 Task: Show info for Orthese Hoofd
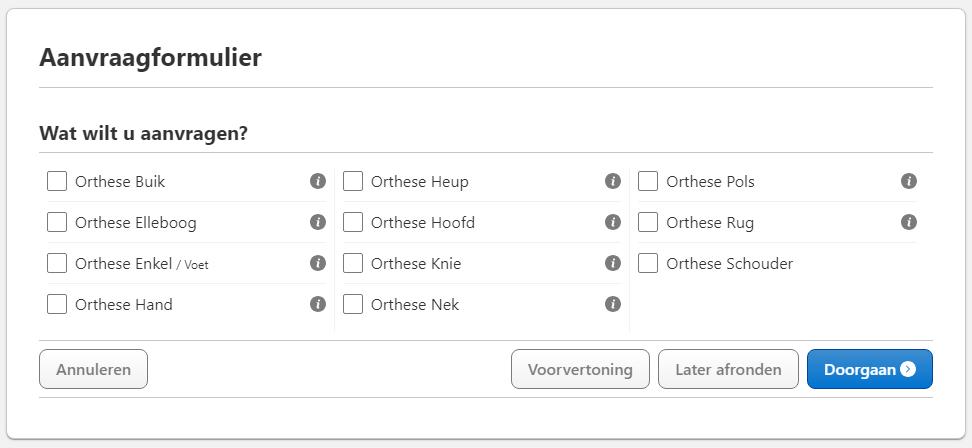pyautogui.click(x=613, y=222)
